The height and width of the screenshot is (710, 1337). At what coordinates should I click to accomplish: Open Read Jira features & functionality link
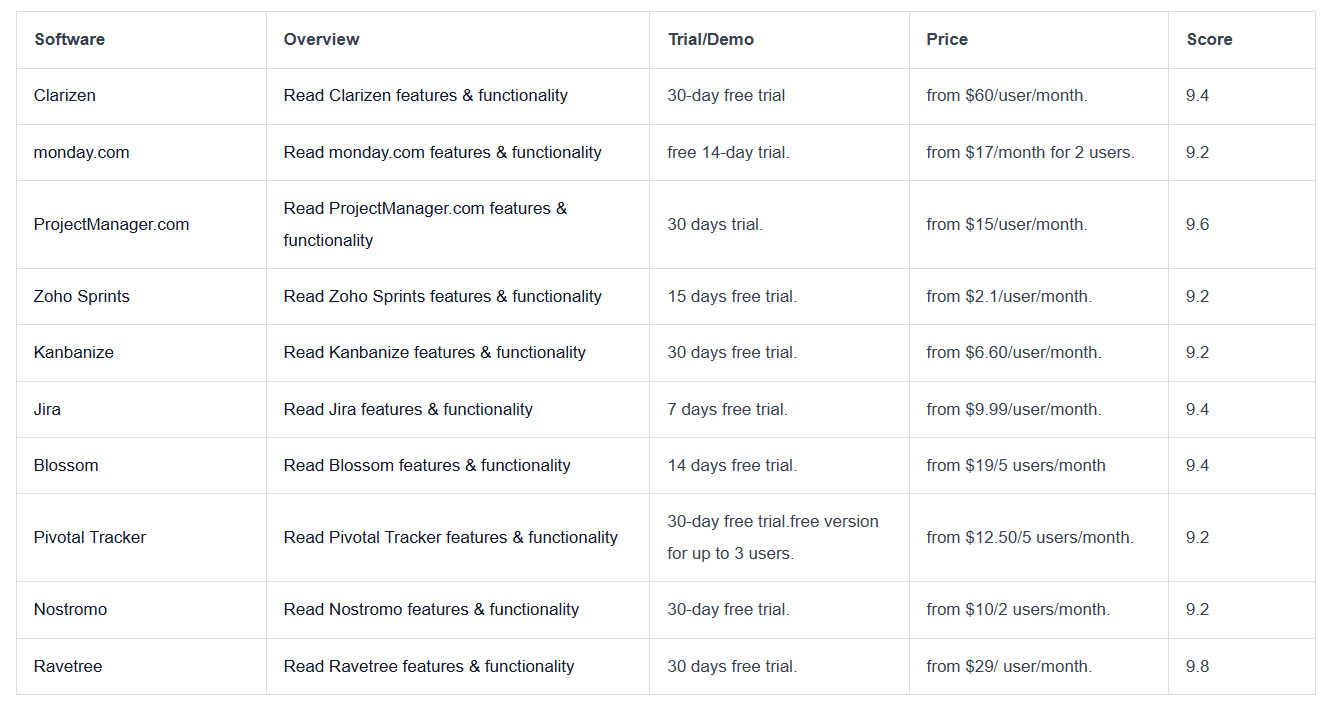point(408,410)
